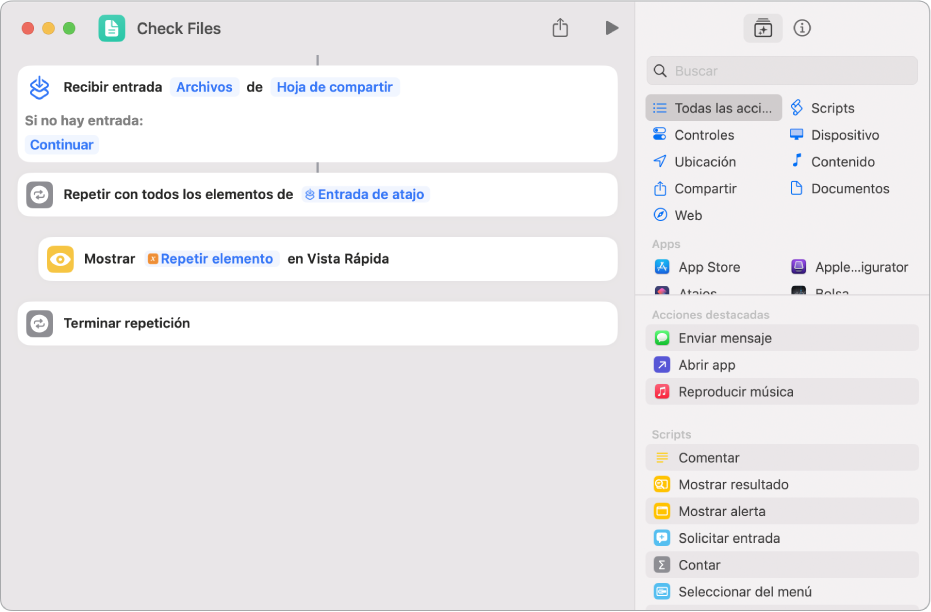Choose the Documentos category

pos(849,188)
